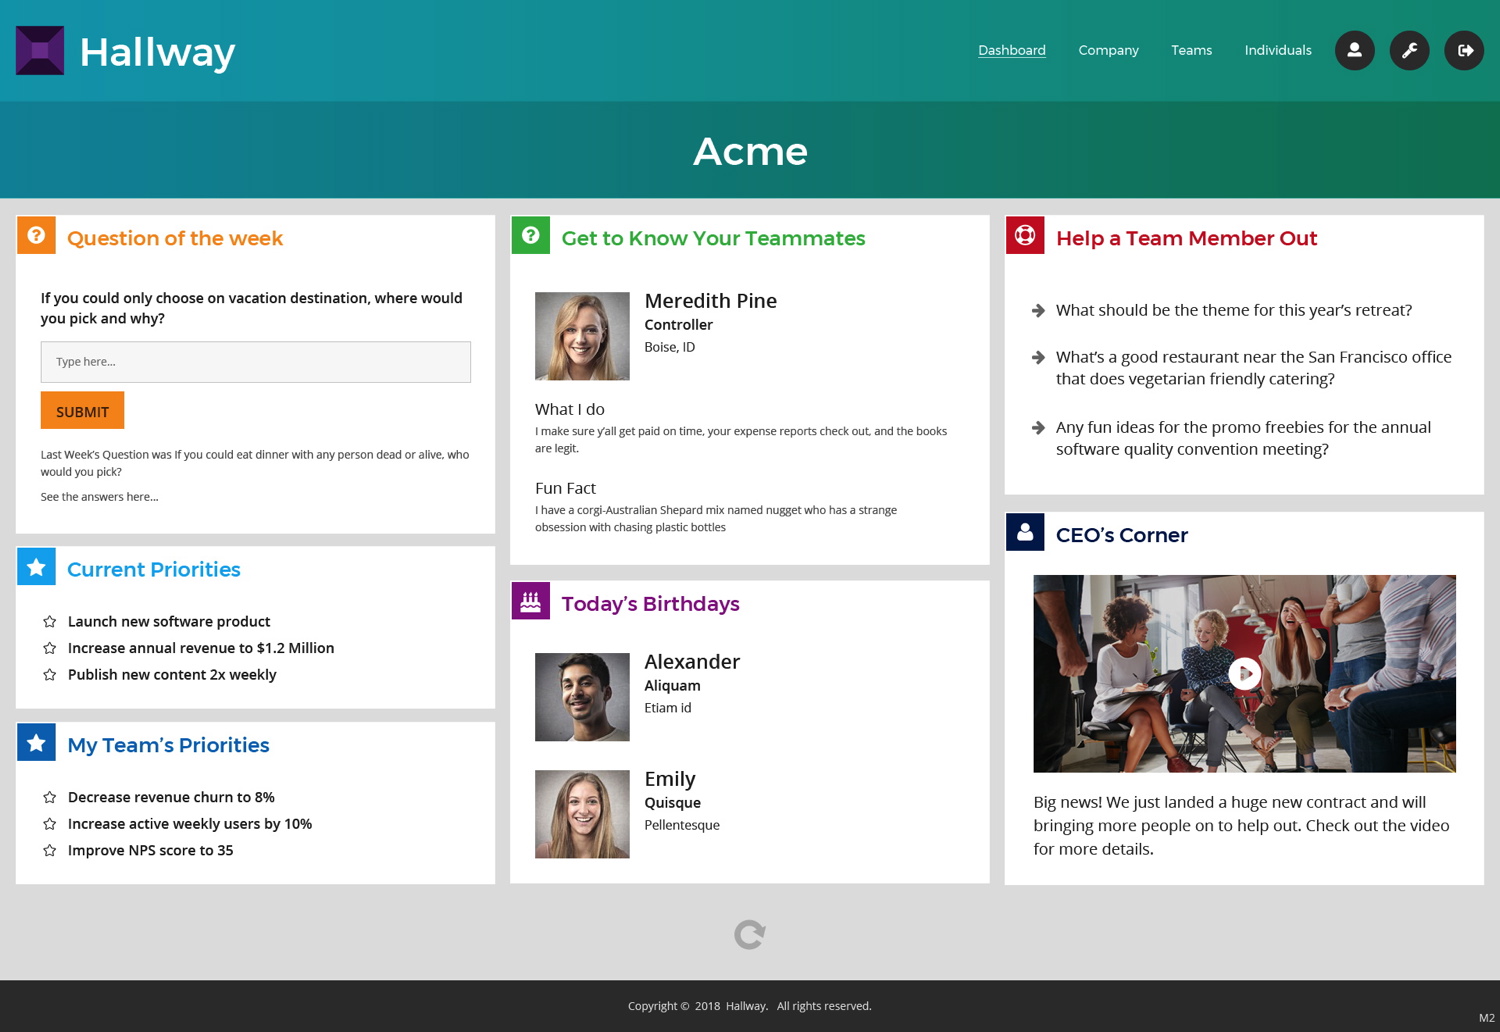Viewport: 1500px width, 1032px height.
Task: Toggle star next to Improve NPS score
Action: click(49, 851)
